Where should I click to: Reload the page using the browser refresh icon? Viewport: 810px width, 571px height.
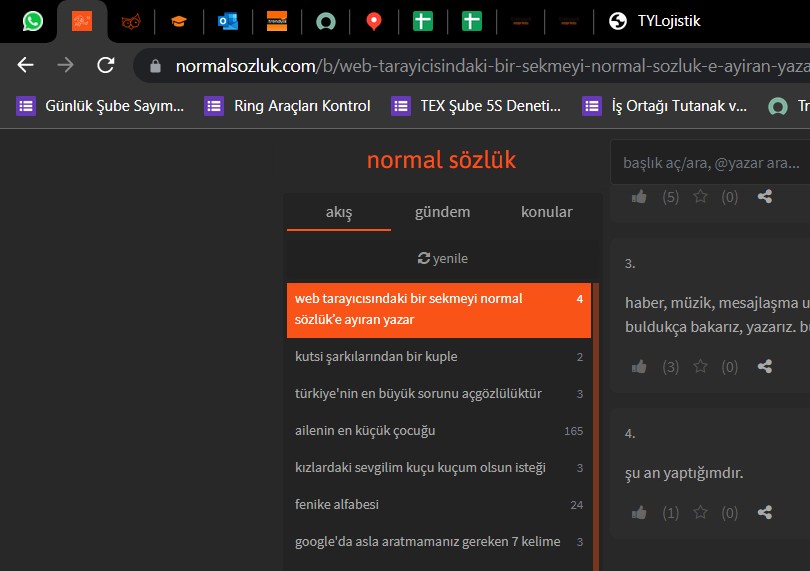[105, 66]
